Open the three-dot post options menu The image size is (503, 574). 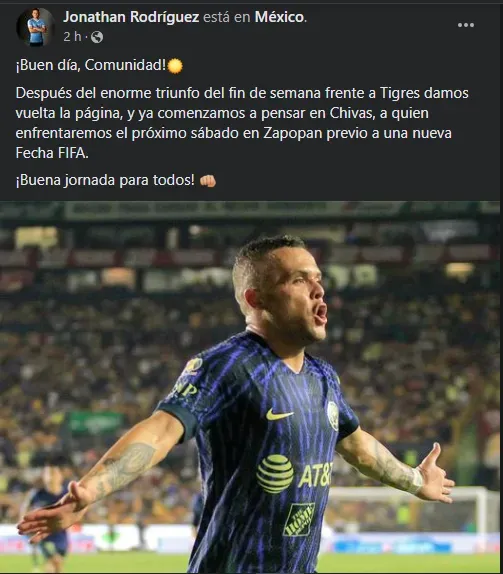[466, 25]
